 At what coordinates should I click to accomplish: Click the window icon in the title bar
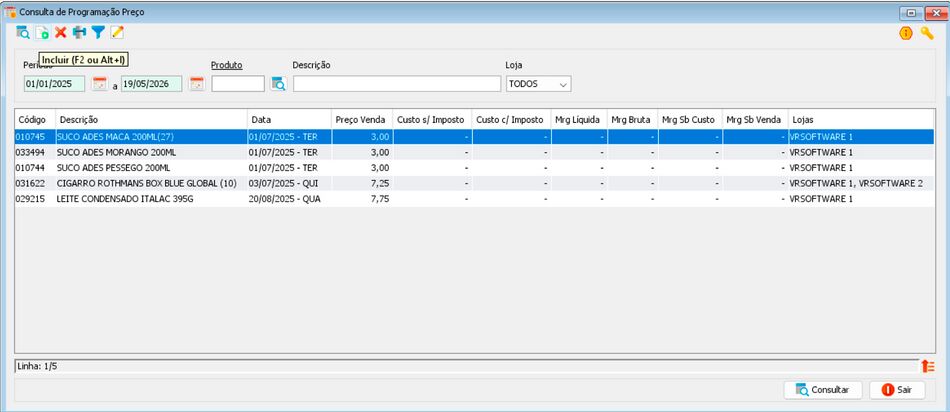10,12
